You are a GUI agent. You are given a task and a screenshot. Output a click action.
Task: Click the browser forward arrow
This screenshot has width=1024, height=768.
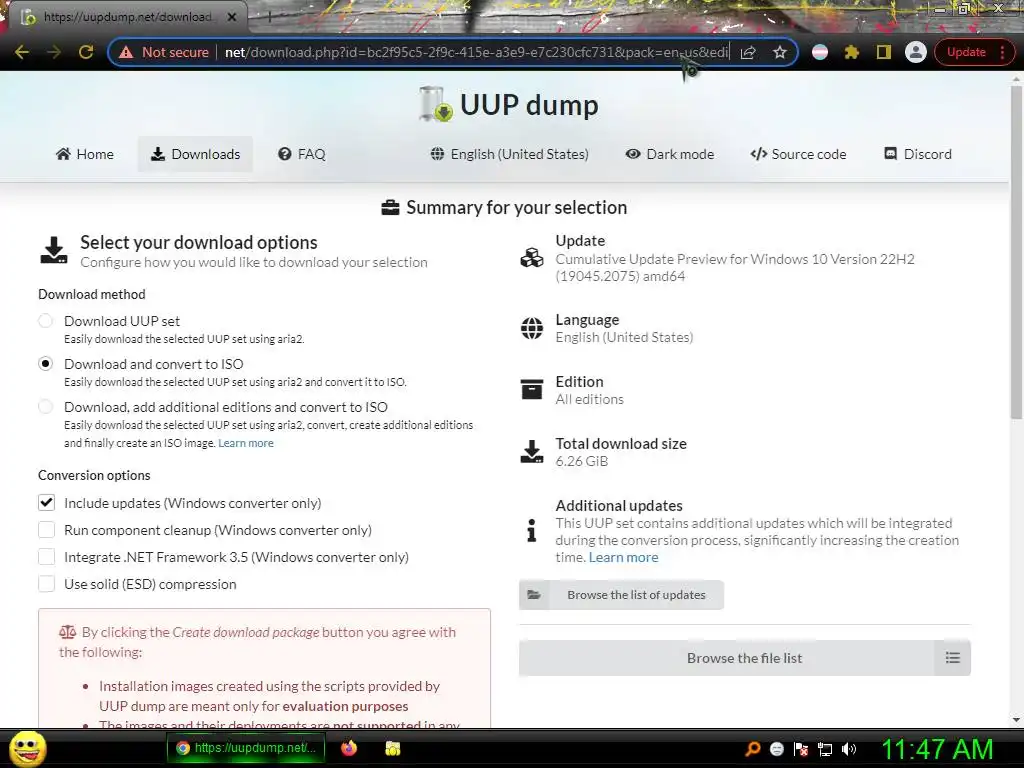(54, 52)
